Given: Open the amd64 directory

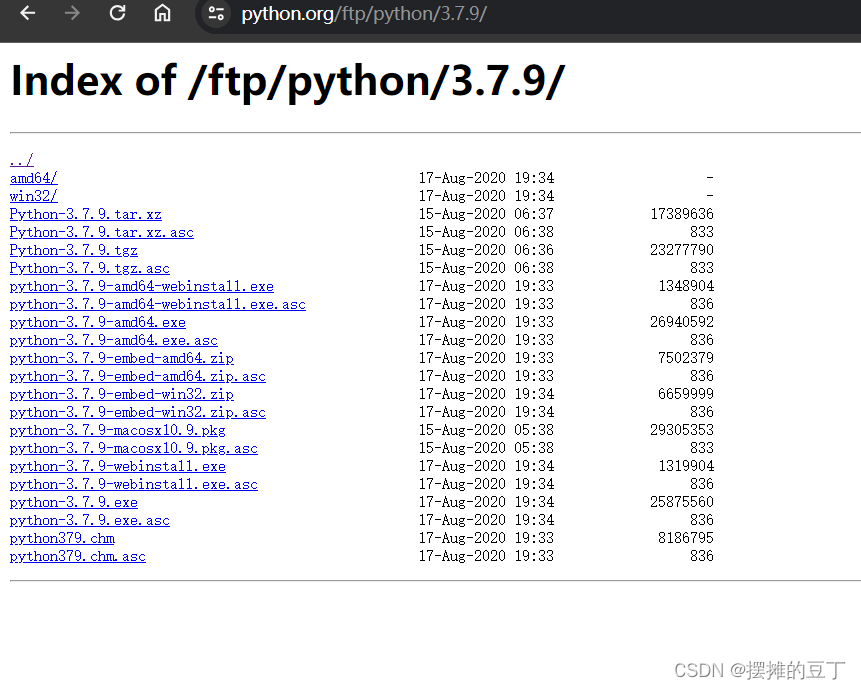Looking at the screenshot, I should click(x=33, y=177).
